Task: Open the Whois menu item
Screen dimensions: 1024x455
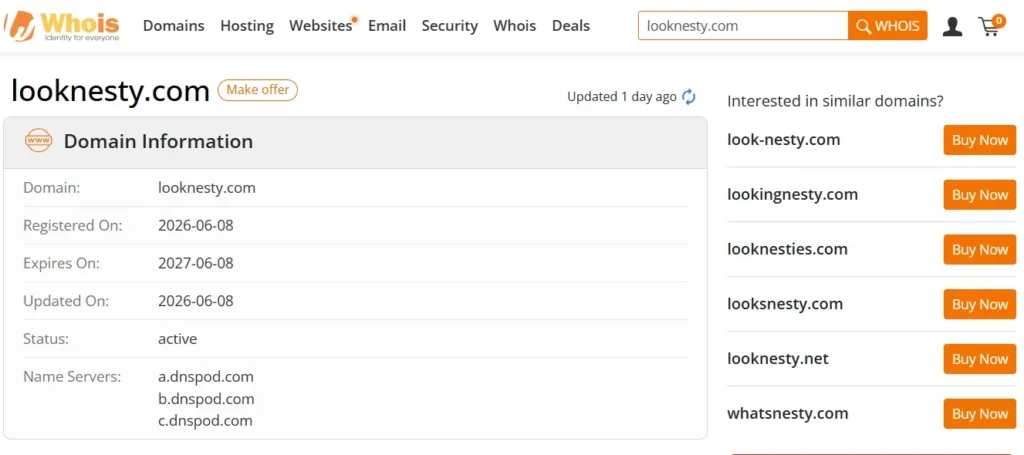Action: (x=515, y=26)
